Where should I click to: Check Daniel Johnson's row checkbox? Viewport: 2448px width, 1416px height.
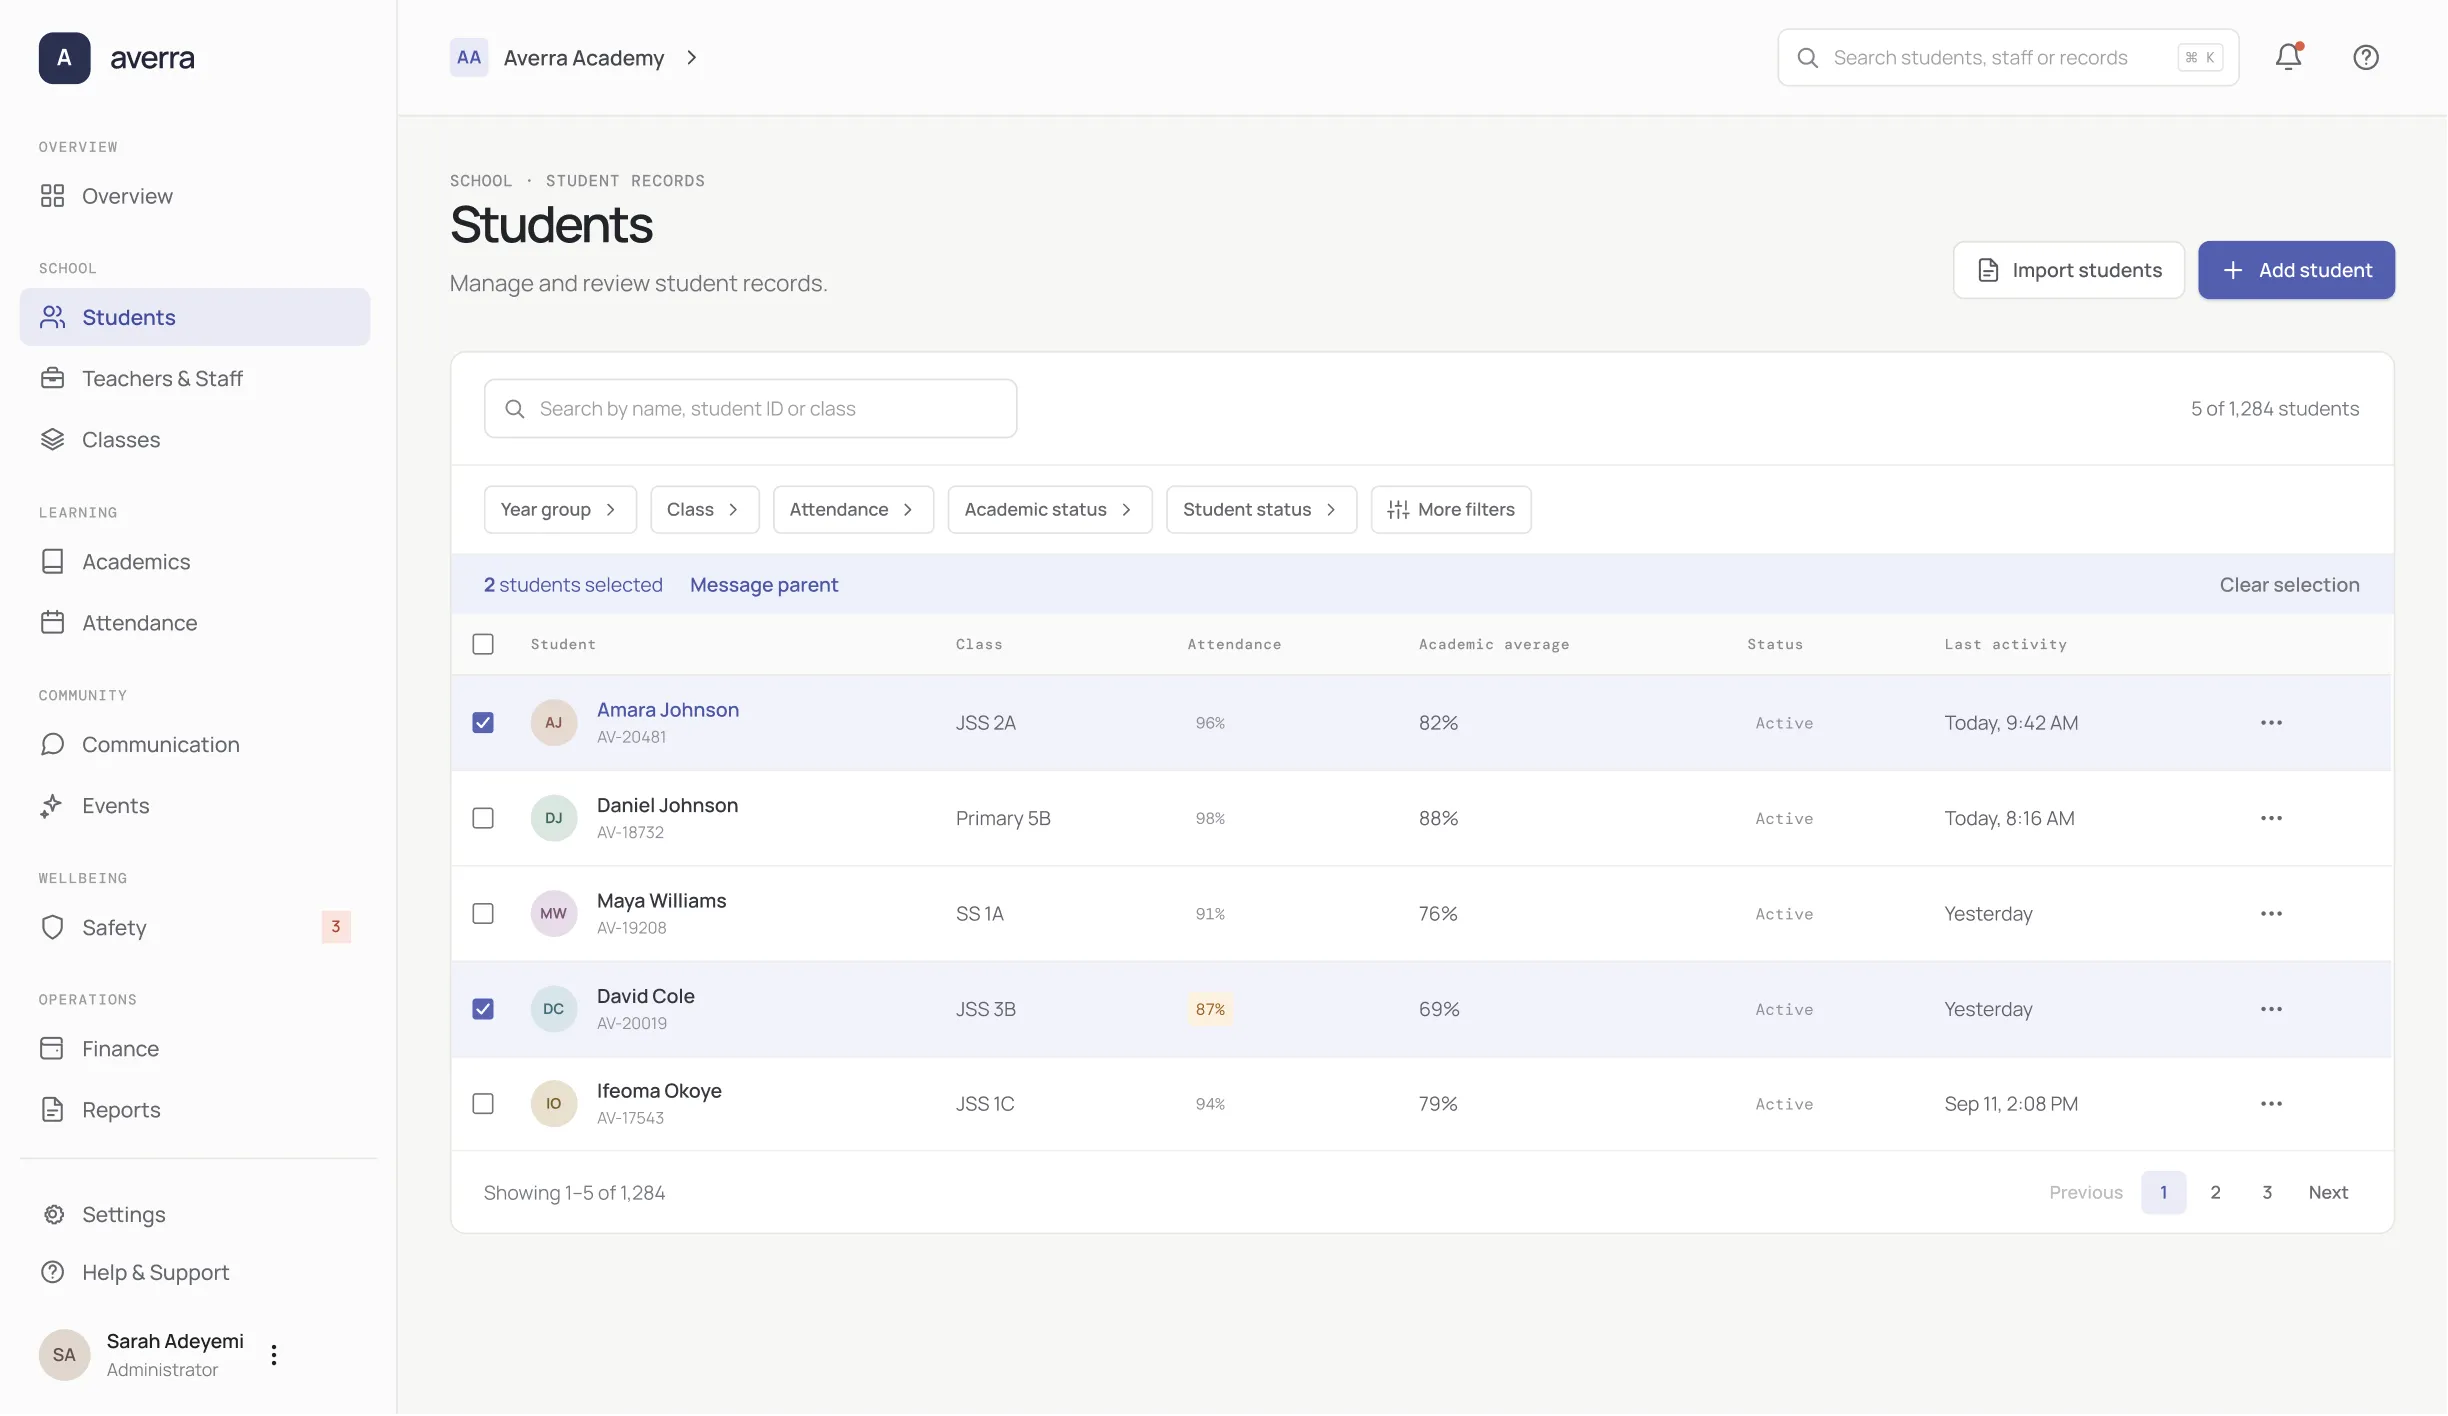[x=483, y=818]
